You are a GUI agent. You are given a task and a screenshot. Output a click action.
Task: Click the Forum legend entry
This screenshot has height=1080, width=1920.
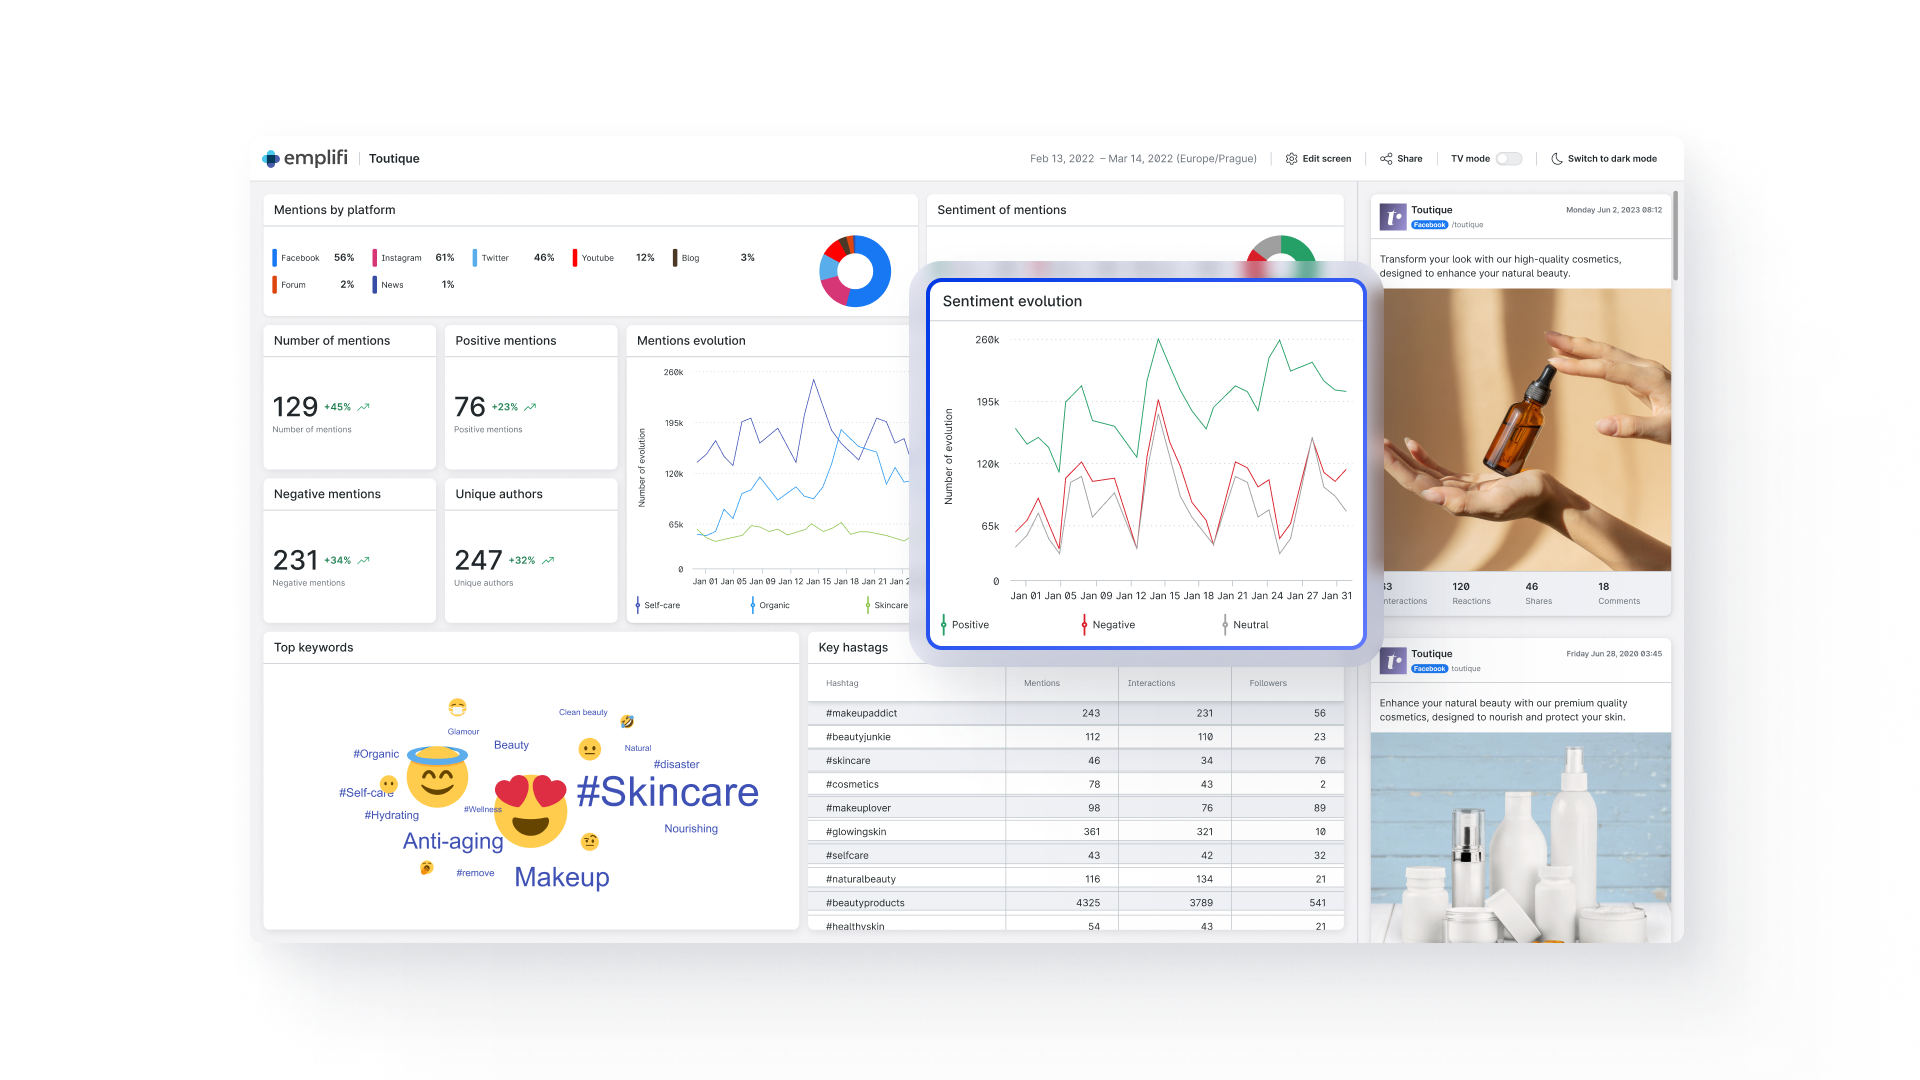tap(313, 285)
